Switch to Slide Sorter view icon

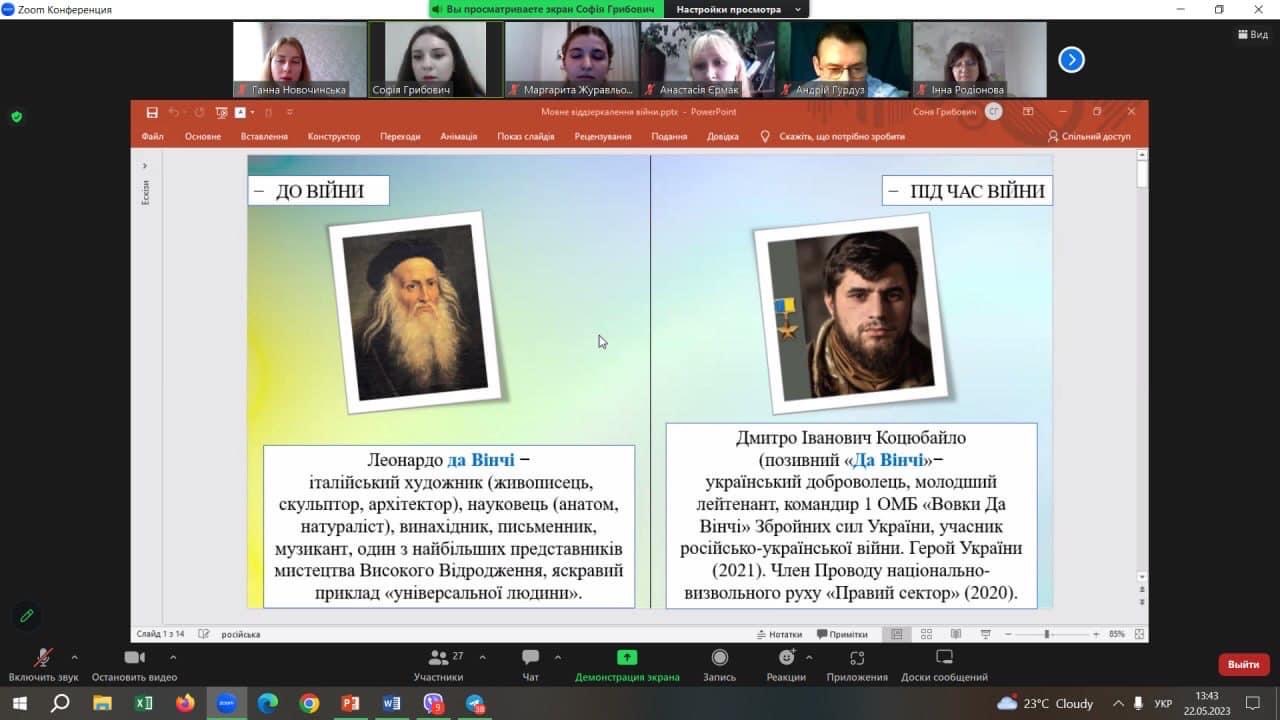[x=926, y=634]
